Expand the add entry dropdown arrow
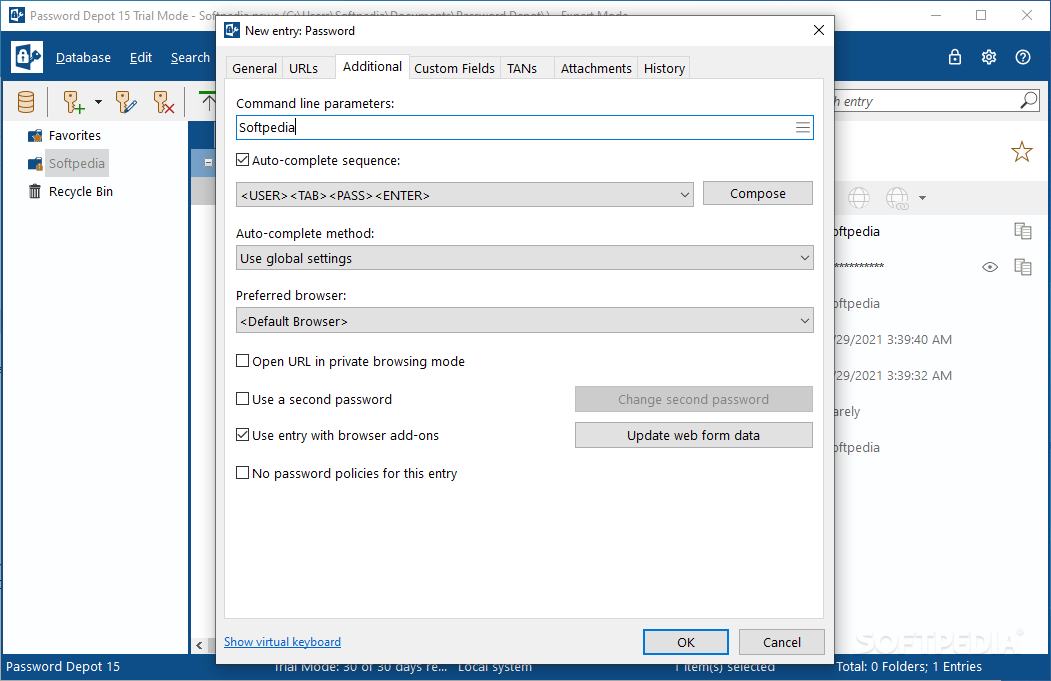This screenshot has width=1051, height=681. pyautogui.click(x=99, y=103)
